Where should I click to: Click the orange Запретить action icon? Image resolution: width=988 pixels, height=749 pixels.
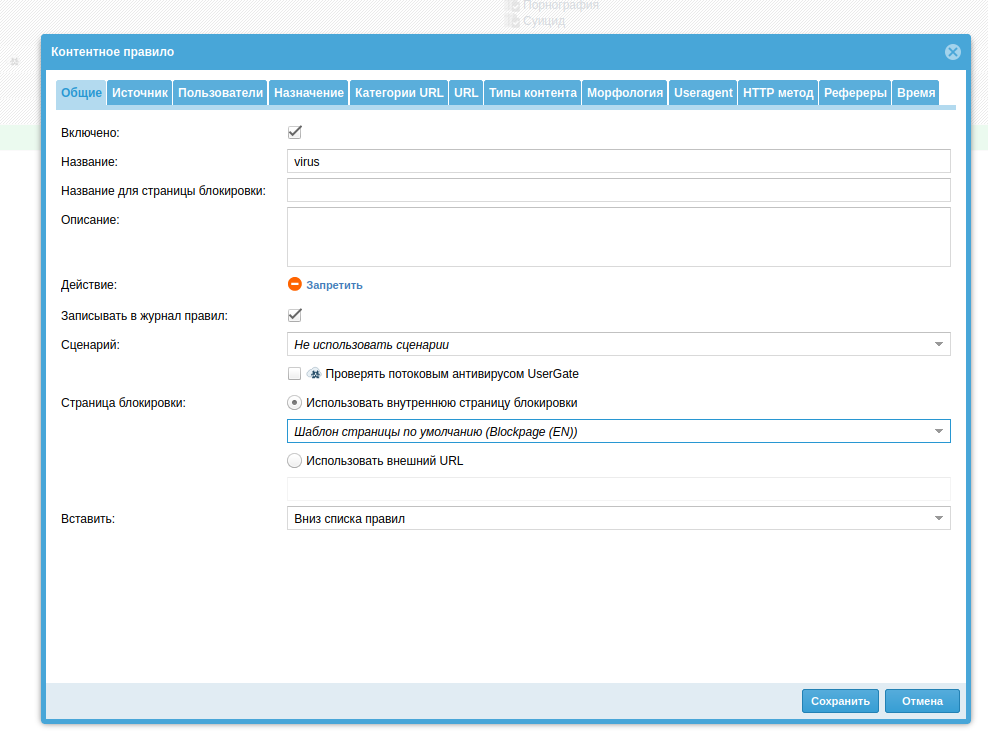pos(294,284)
